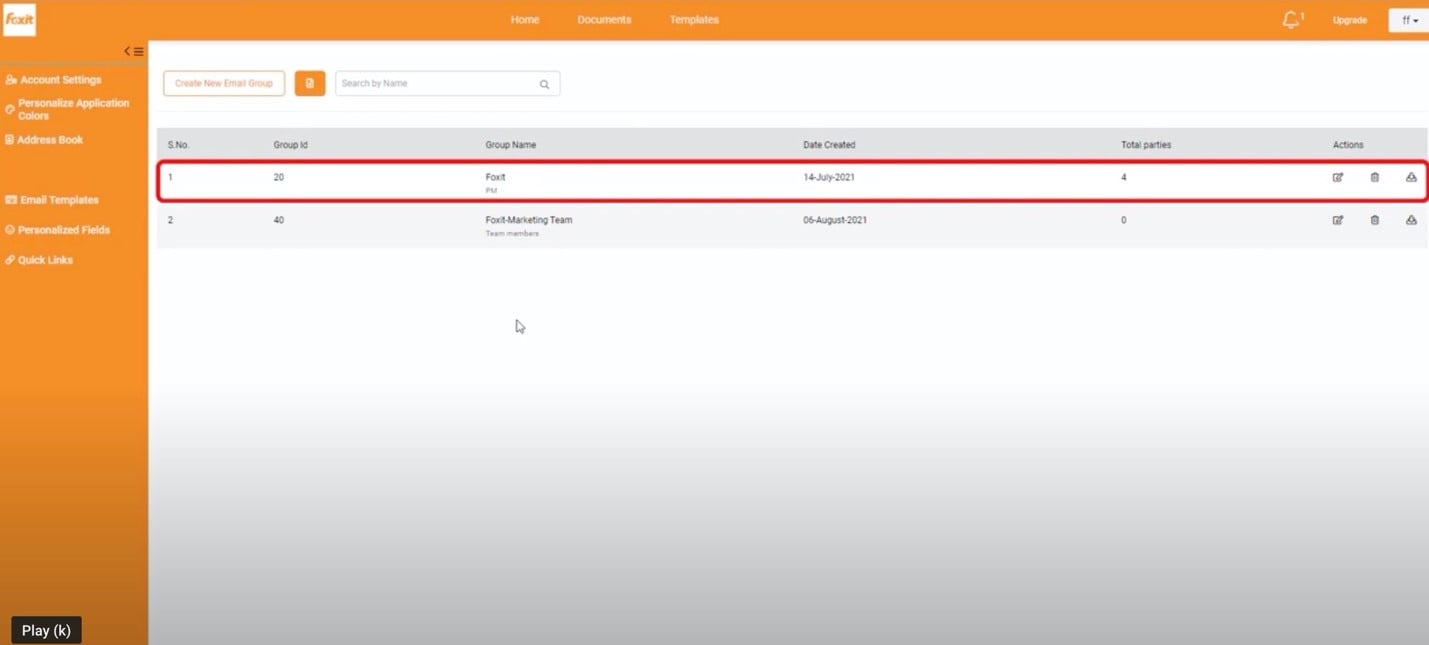Viewport: 1429px width, 645px height.
Task: Click Group Id 40
Action: (279, 220)
